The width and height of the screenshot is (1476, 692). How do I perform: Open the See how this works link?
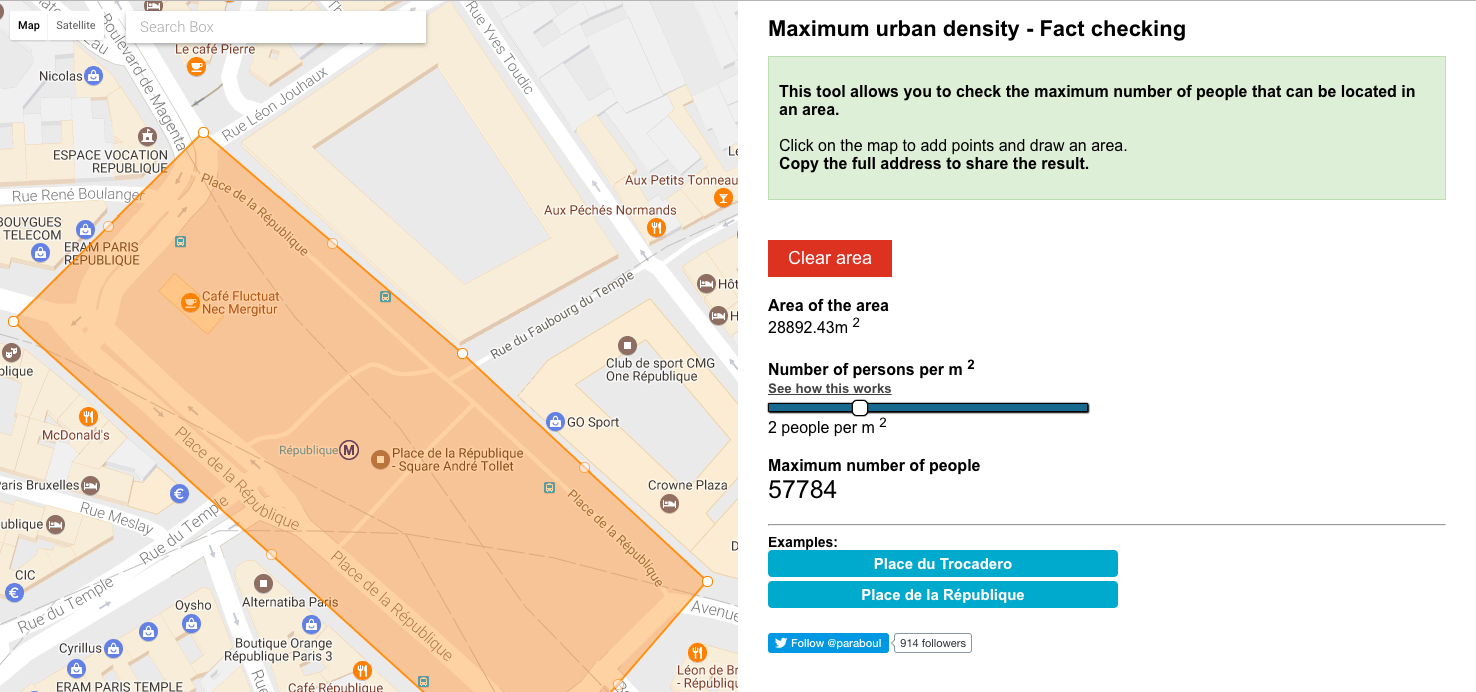829,388
